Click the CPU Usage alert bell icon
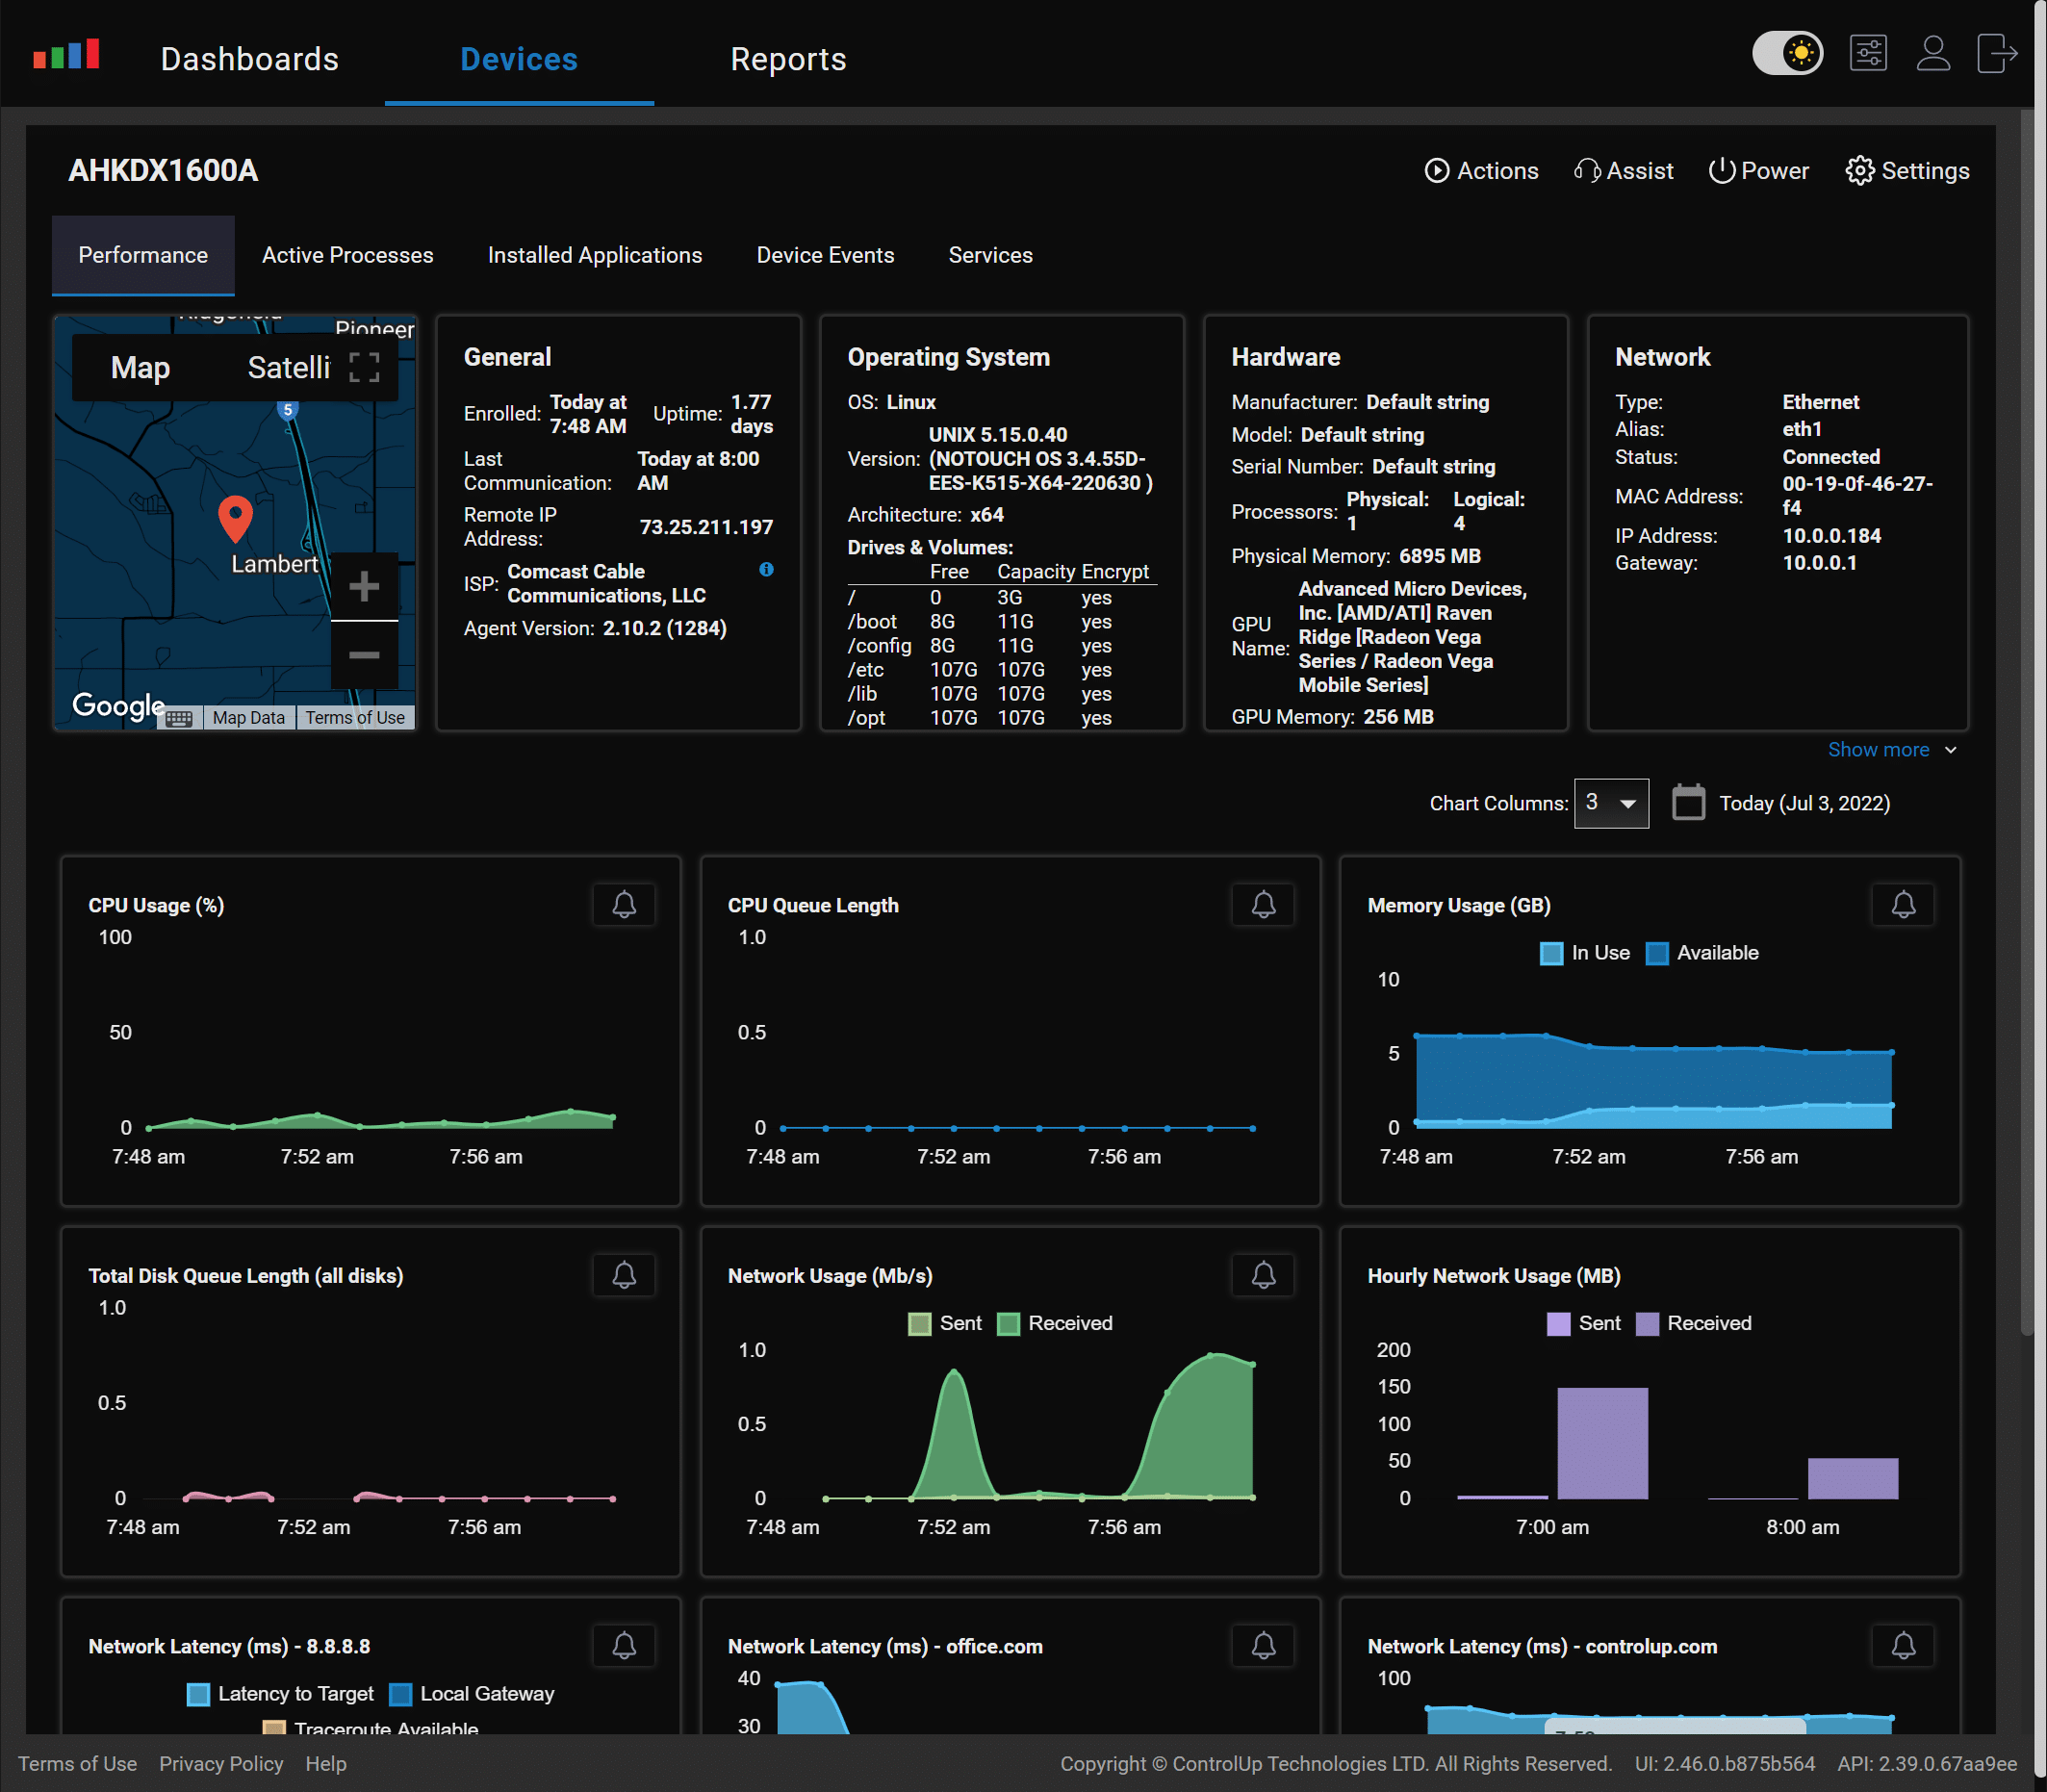 click(x=625, y=906)
